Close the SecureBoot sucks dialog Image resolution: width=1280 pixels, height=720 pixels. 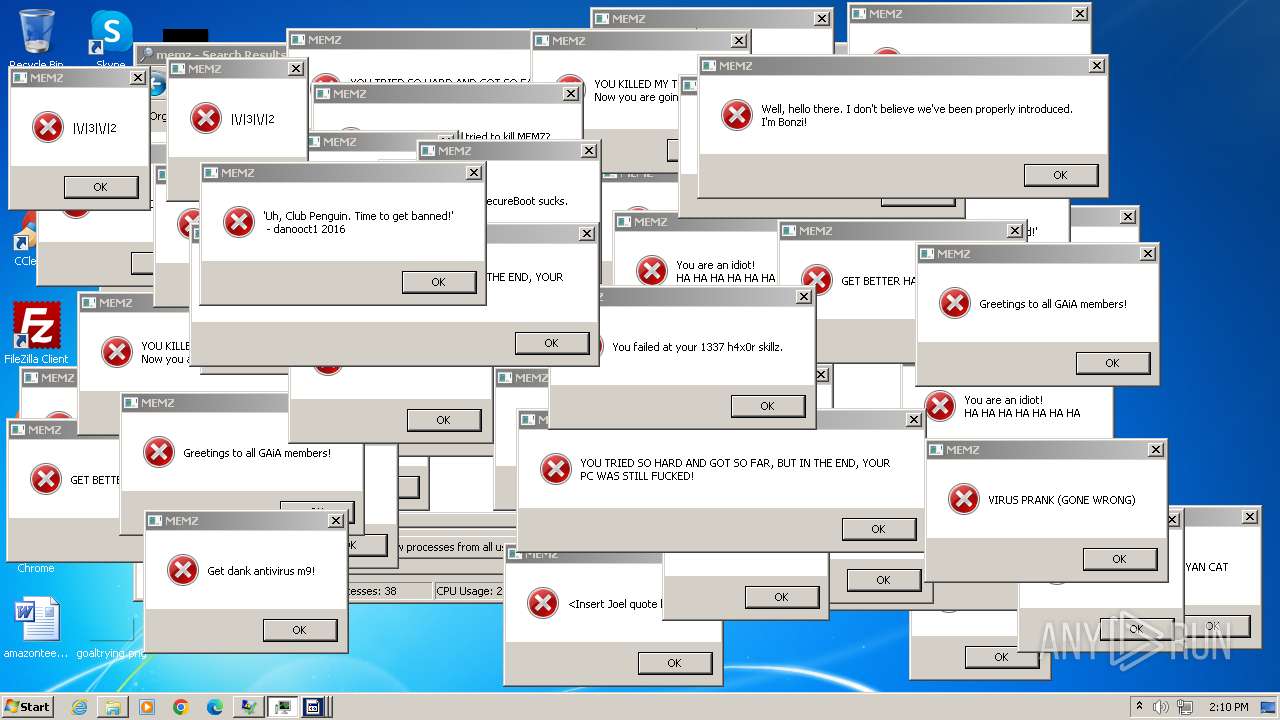coord(589,151)
